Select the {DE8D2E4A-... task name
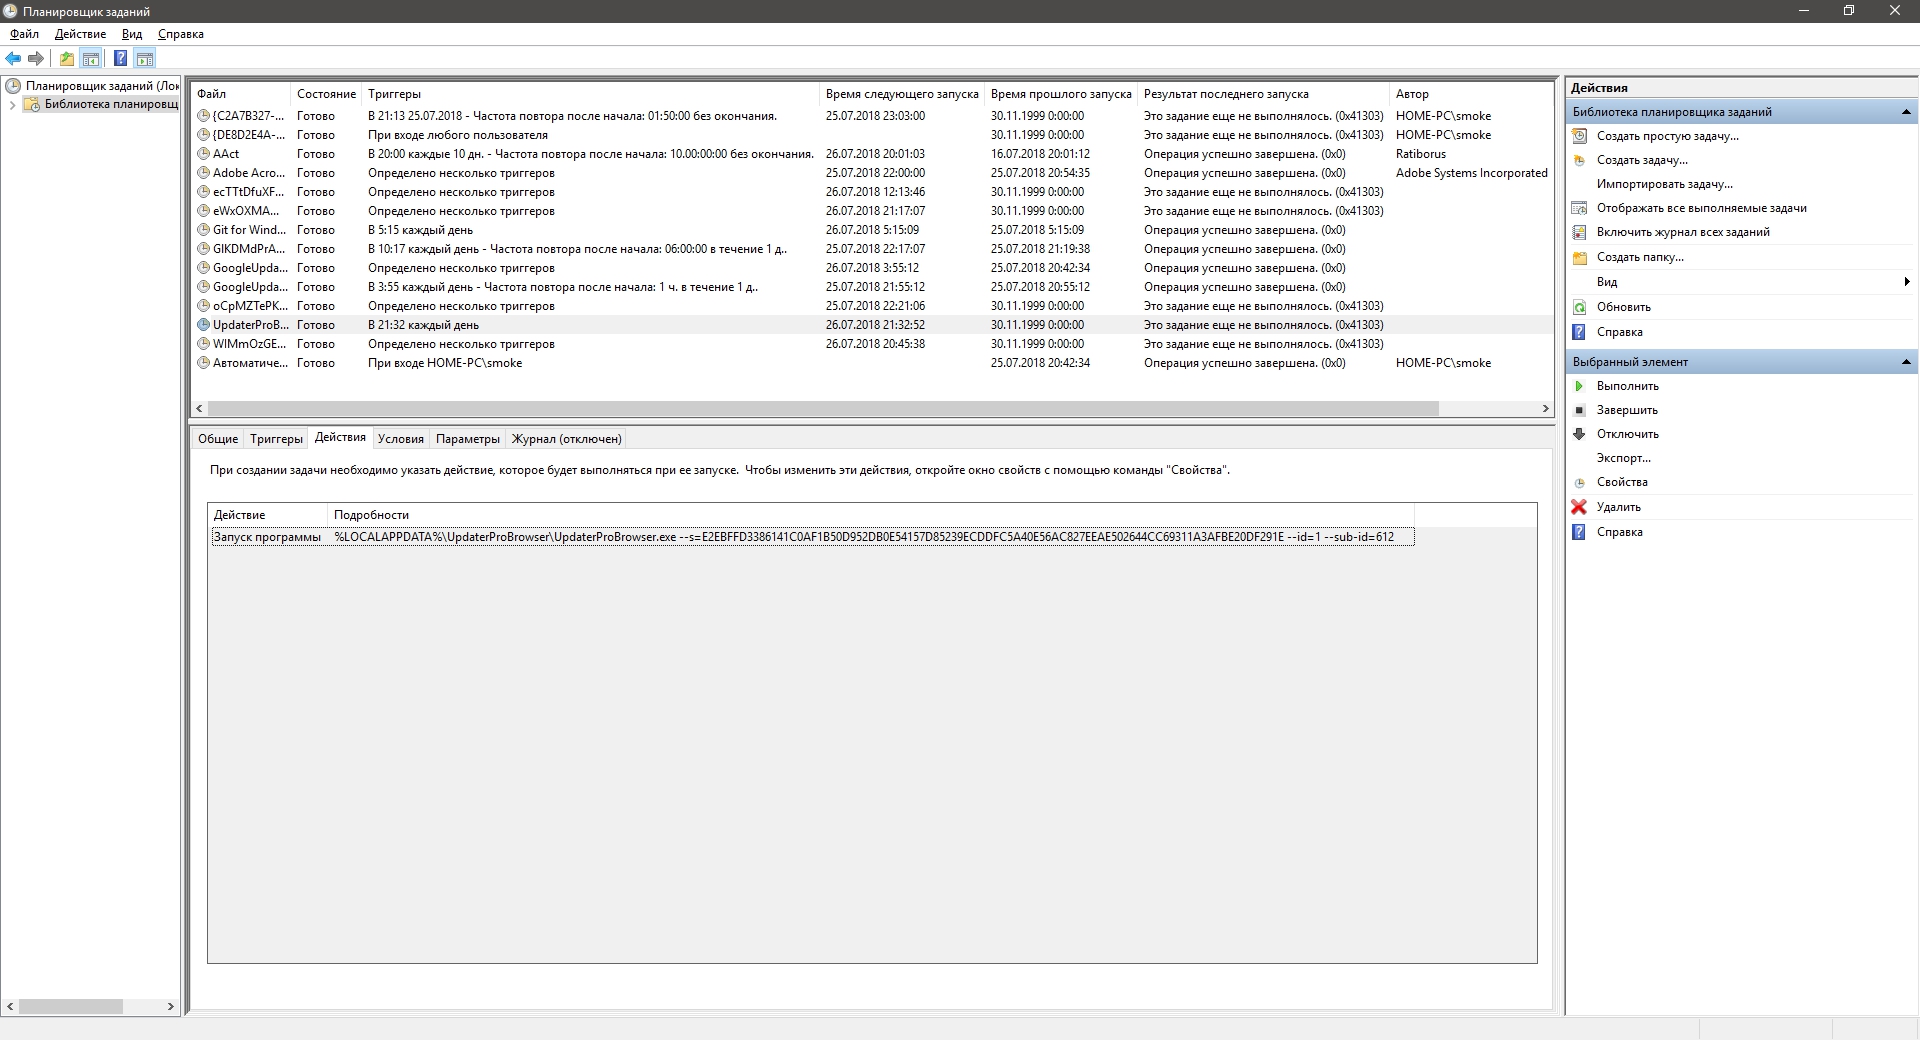 248,135
